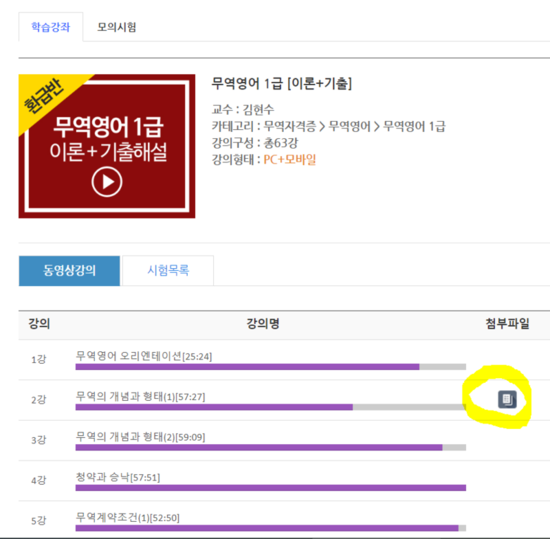Screen dimensions: 550x539
Task: Click the 첨부파일 column header
Action: 507,323
